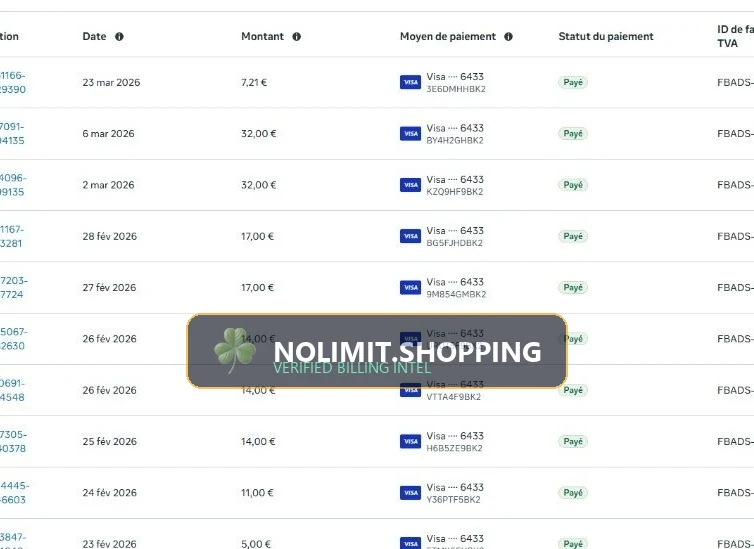Click the Visa logo in the 25 fév 2026 row
Screen dimensions: 754x549
[410, 441]
